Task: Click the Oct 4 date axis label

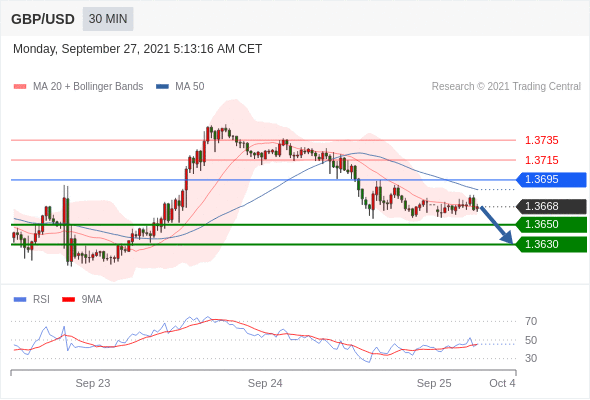Action: [x=502, y=383]
